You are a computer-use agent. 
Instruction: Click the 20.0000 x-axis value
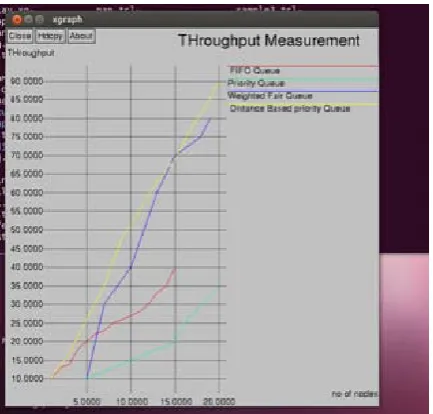click(219, 401)
